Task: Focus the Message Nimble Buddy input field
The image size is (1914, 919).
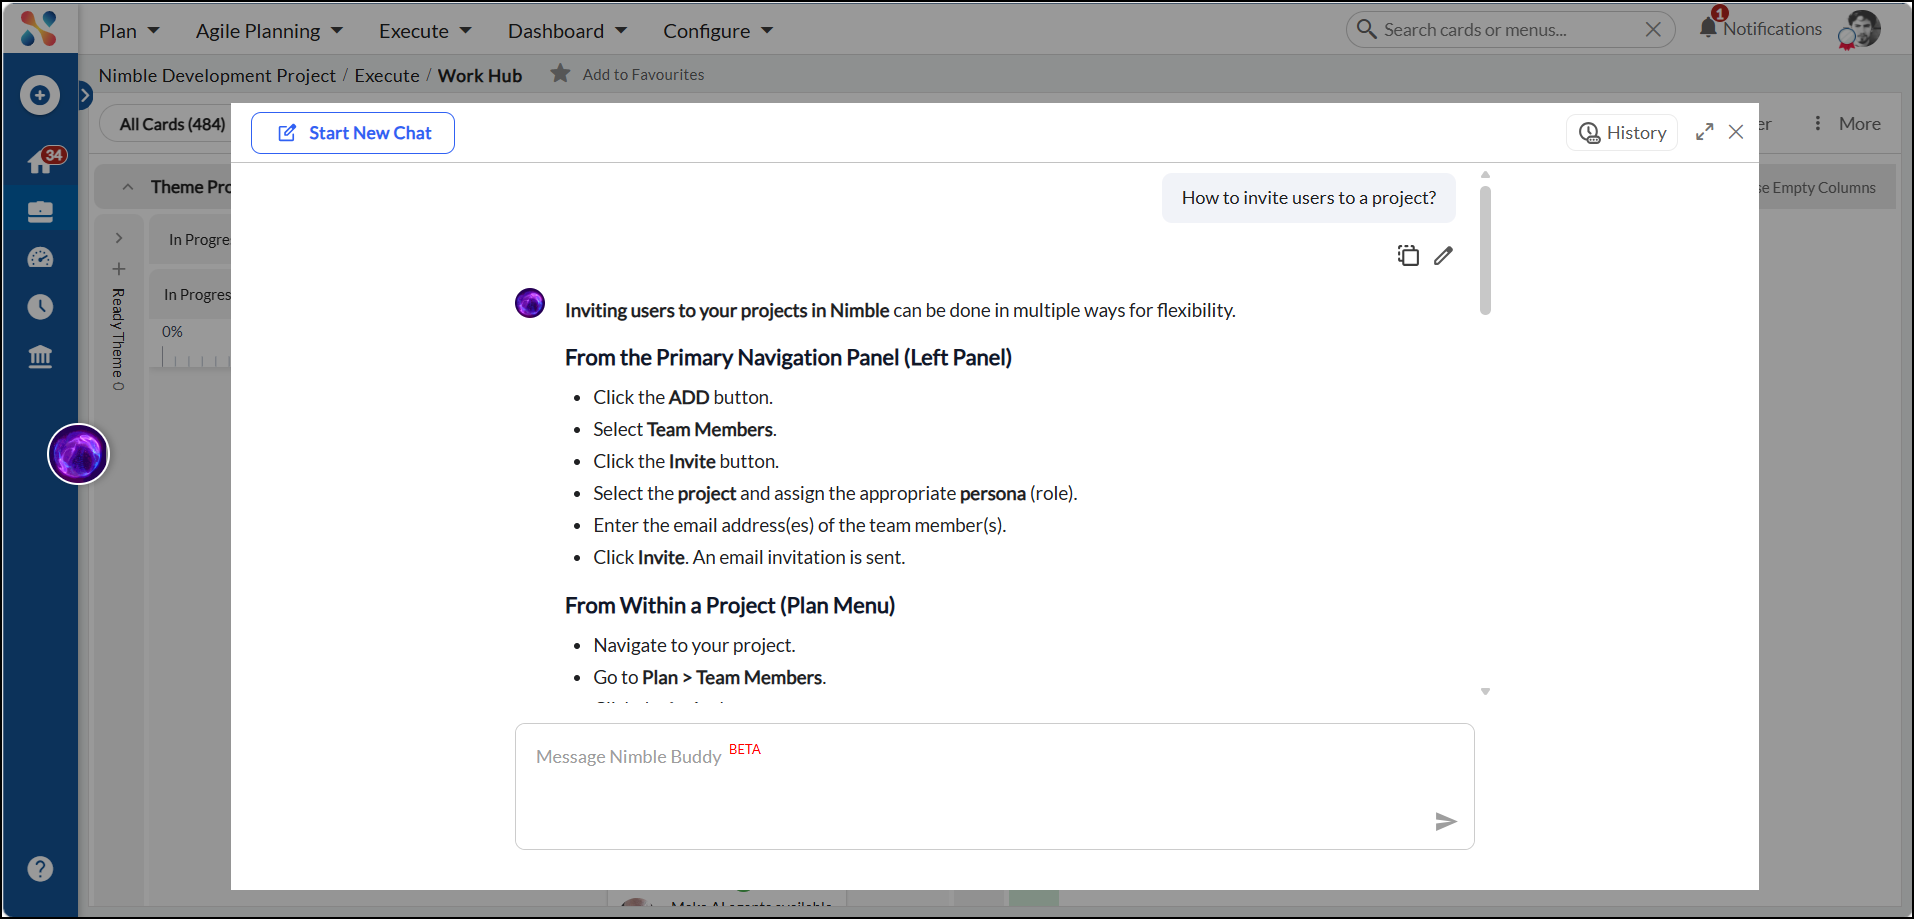Action: (995, 786)
